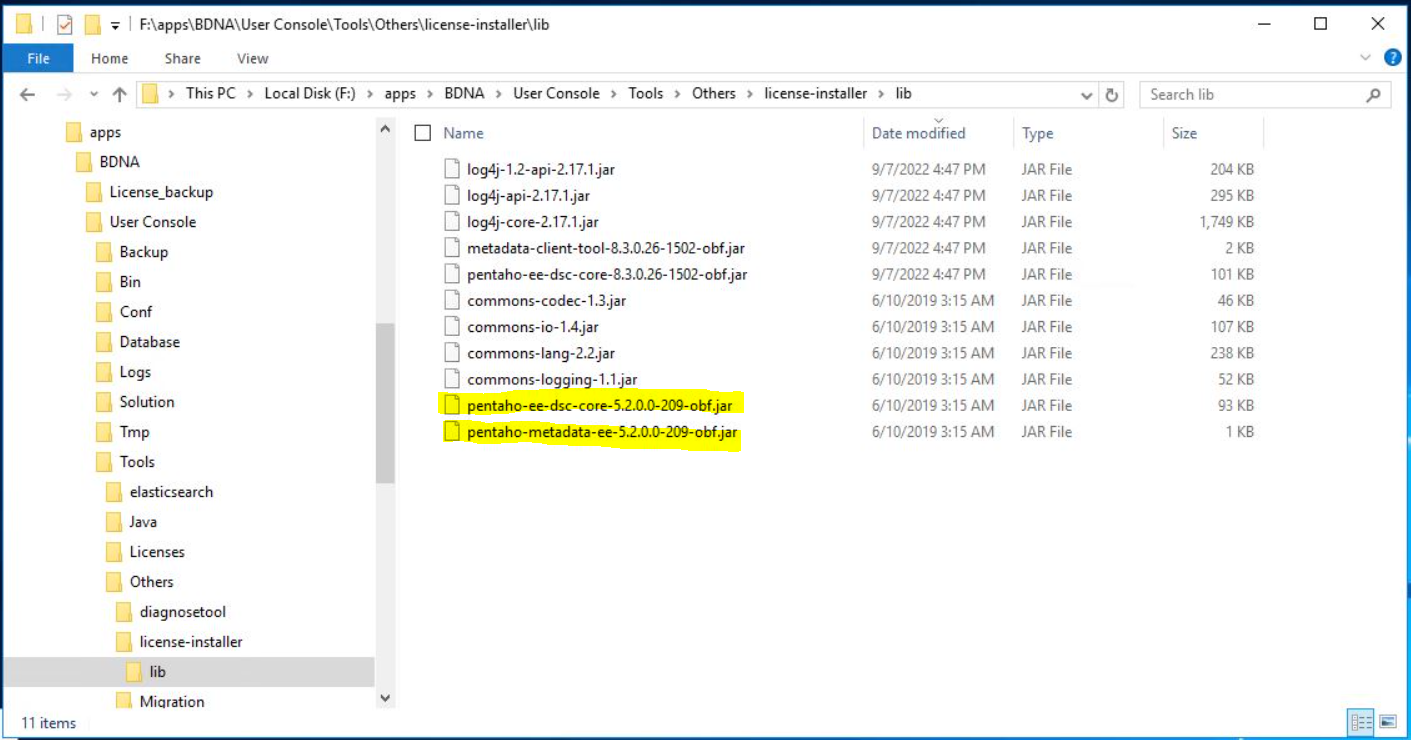Click the 1,749 KB size cell

coord(1226,222)
